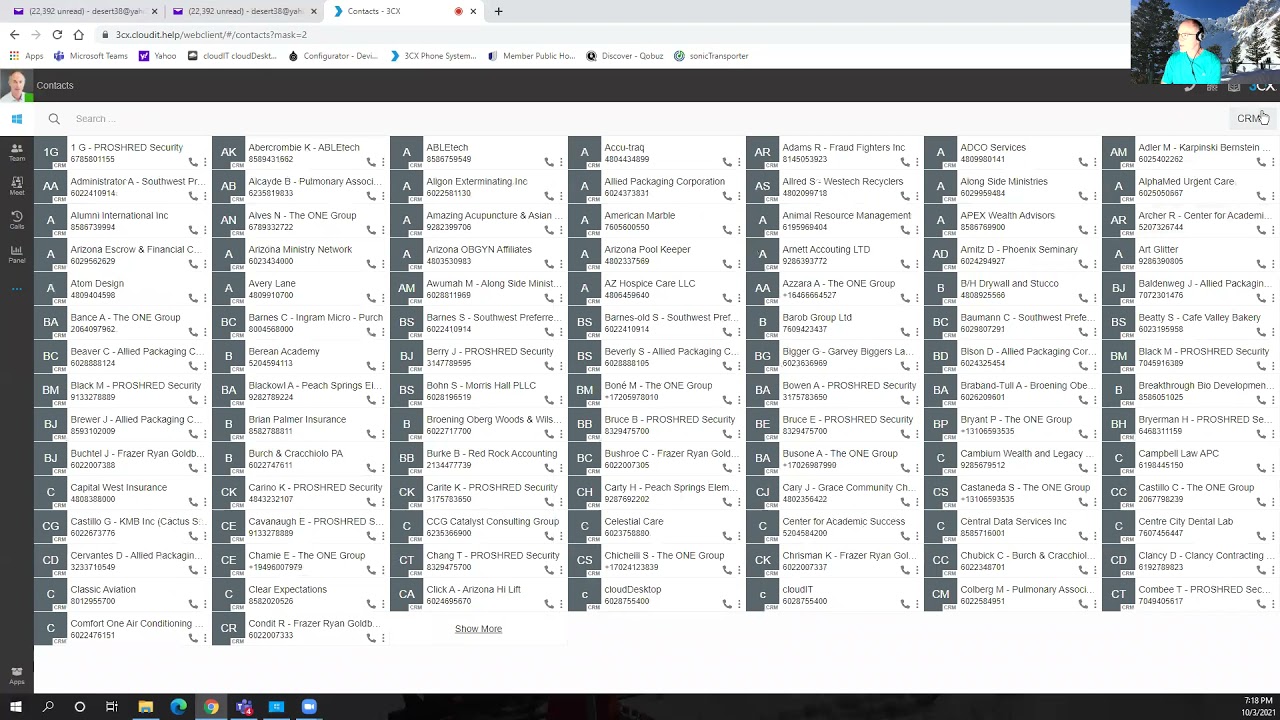The width and height of the screenshot is (1280, 720).
Task: Call 1 G - PROSHRED Security
Action: 193,162
